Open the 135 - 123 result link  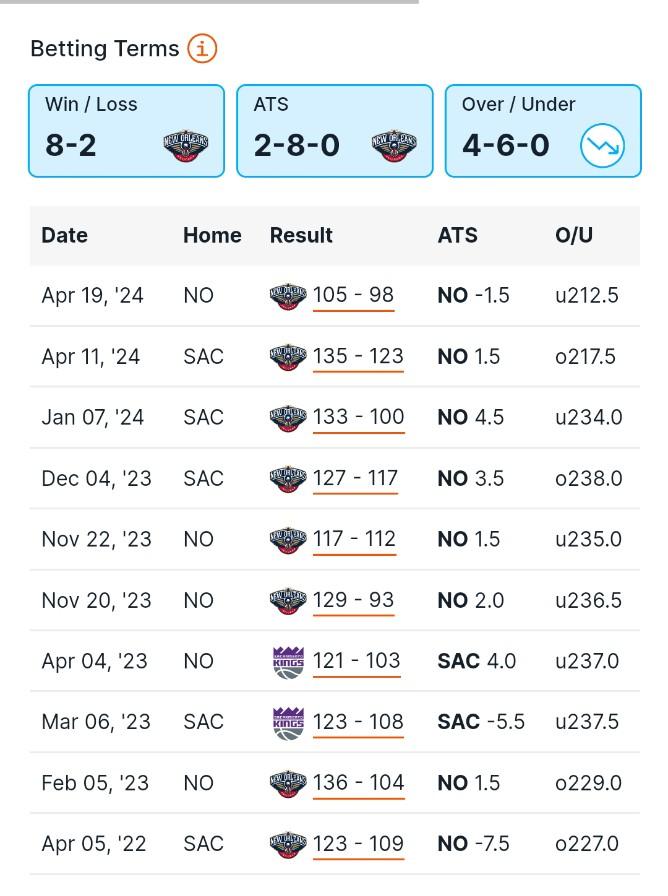click(358, 357)
